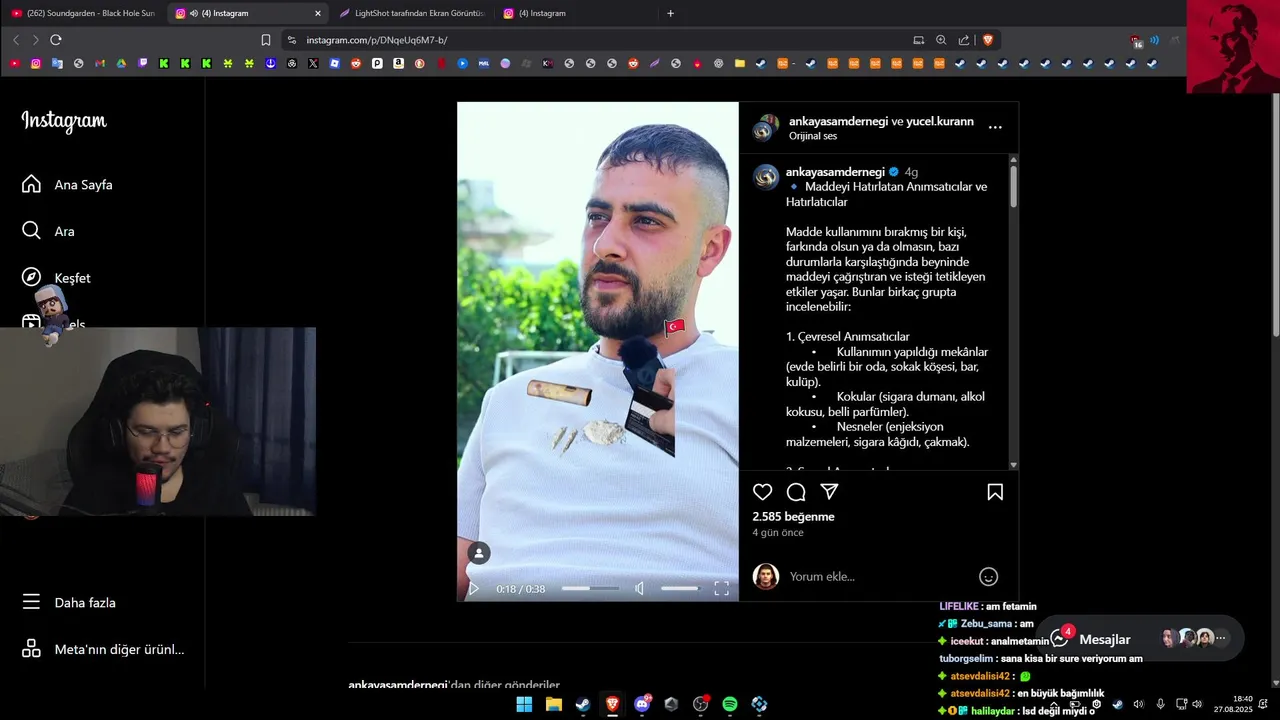Open the Amazon bookmark in the bookmarks bar
Screen dimensions: 1280x720
click(398, 63)
